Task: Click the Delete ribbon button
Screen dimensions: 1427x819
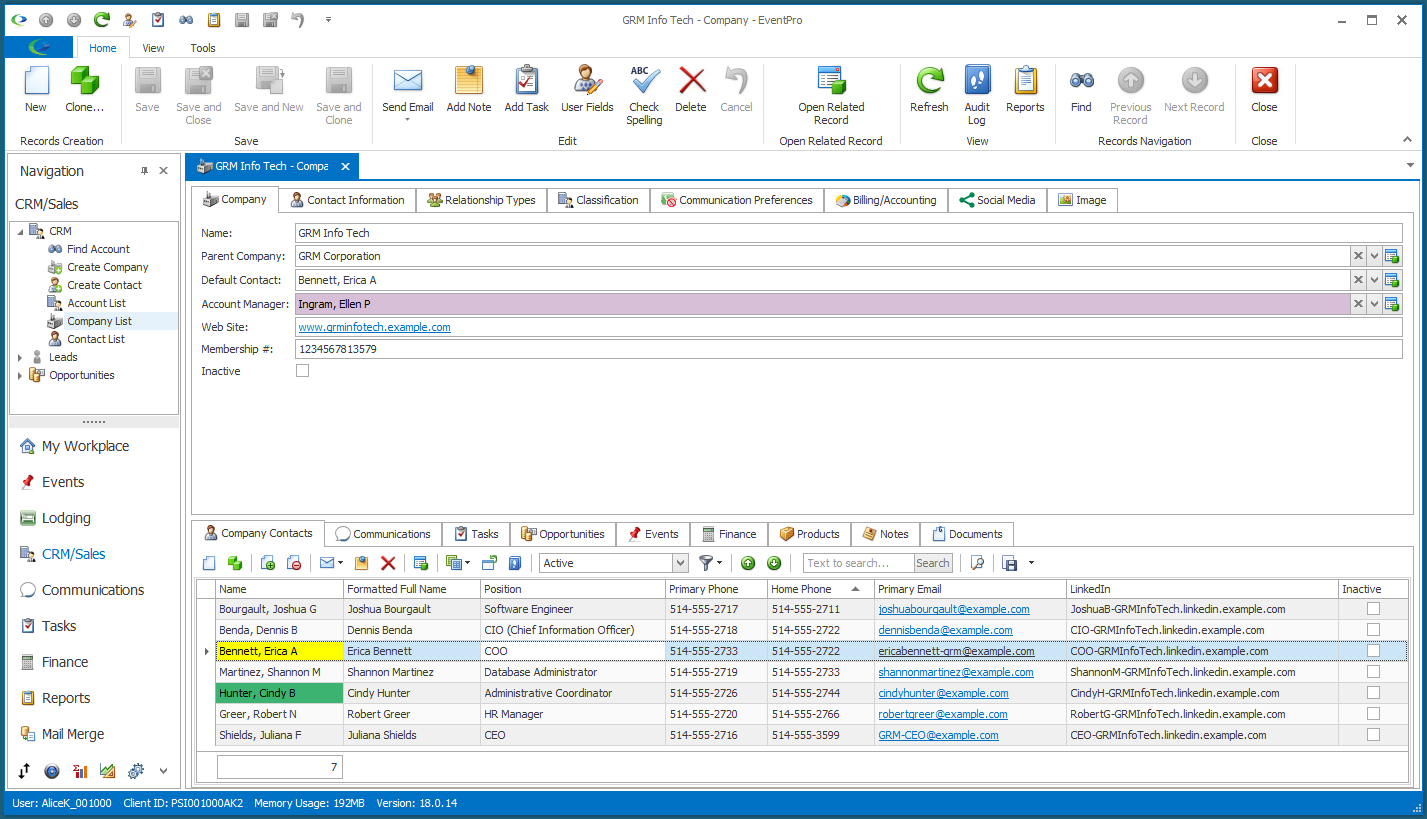Action: (691, 89)
